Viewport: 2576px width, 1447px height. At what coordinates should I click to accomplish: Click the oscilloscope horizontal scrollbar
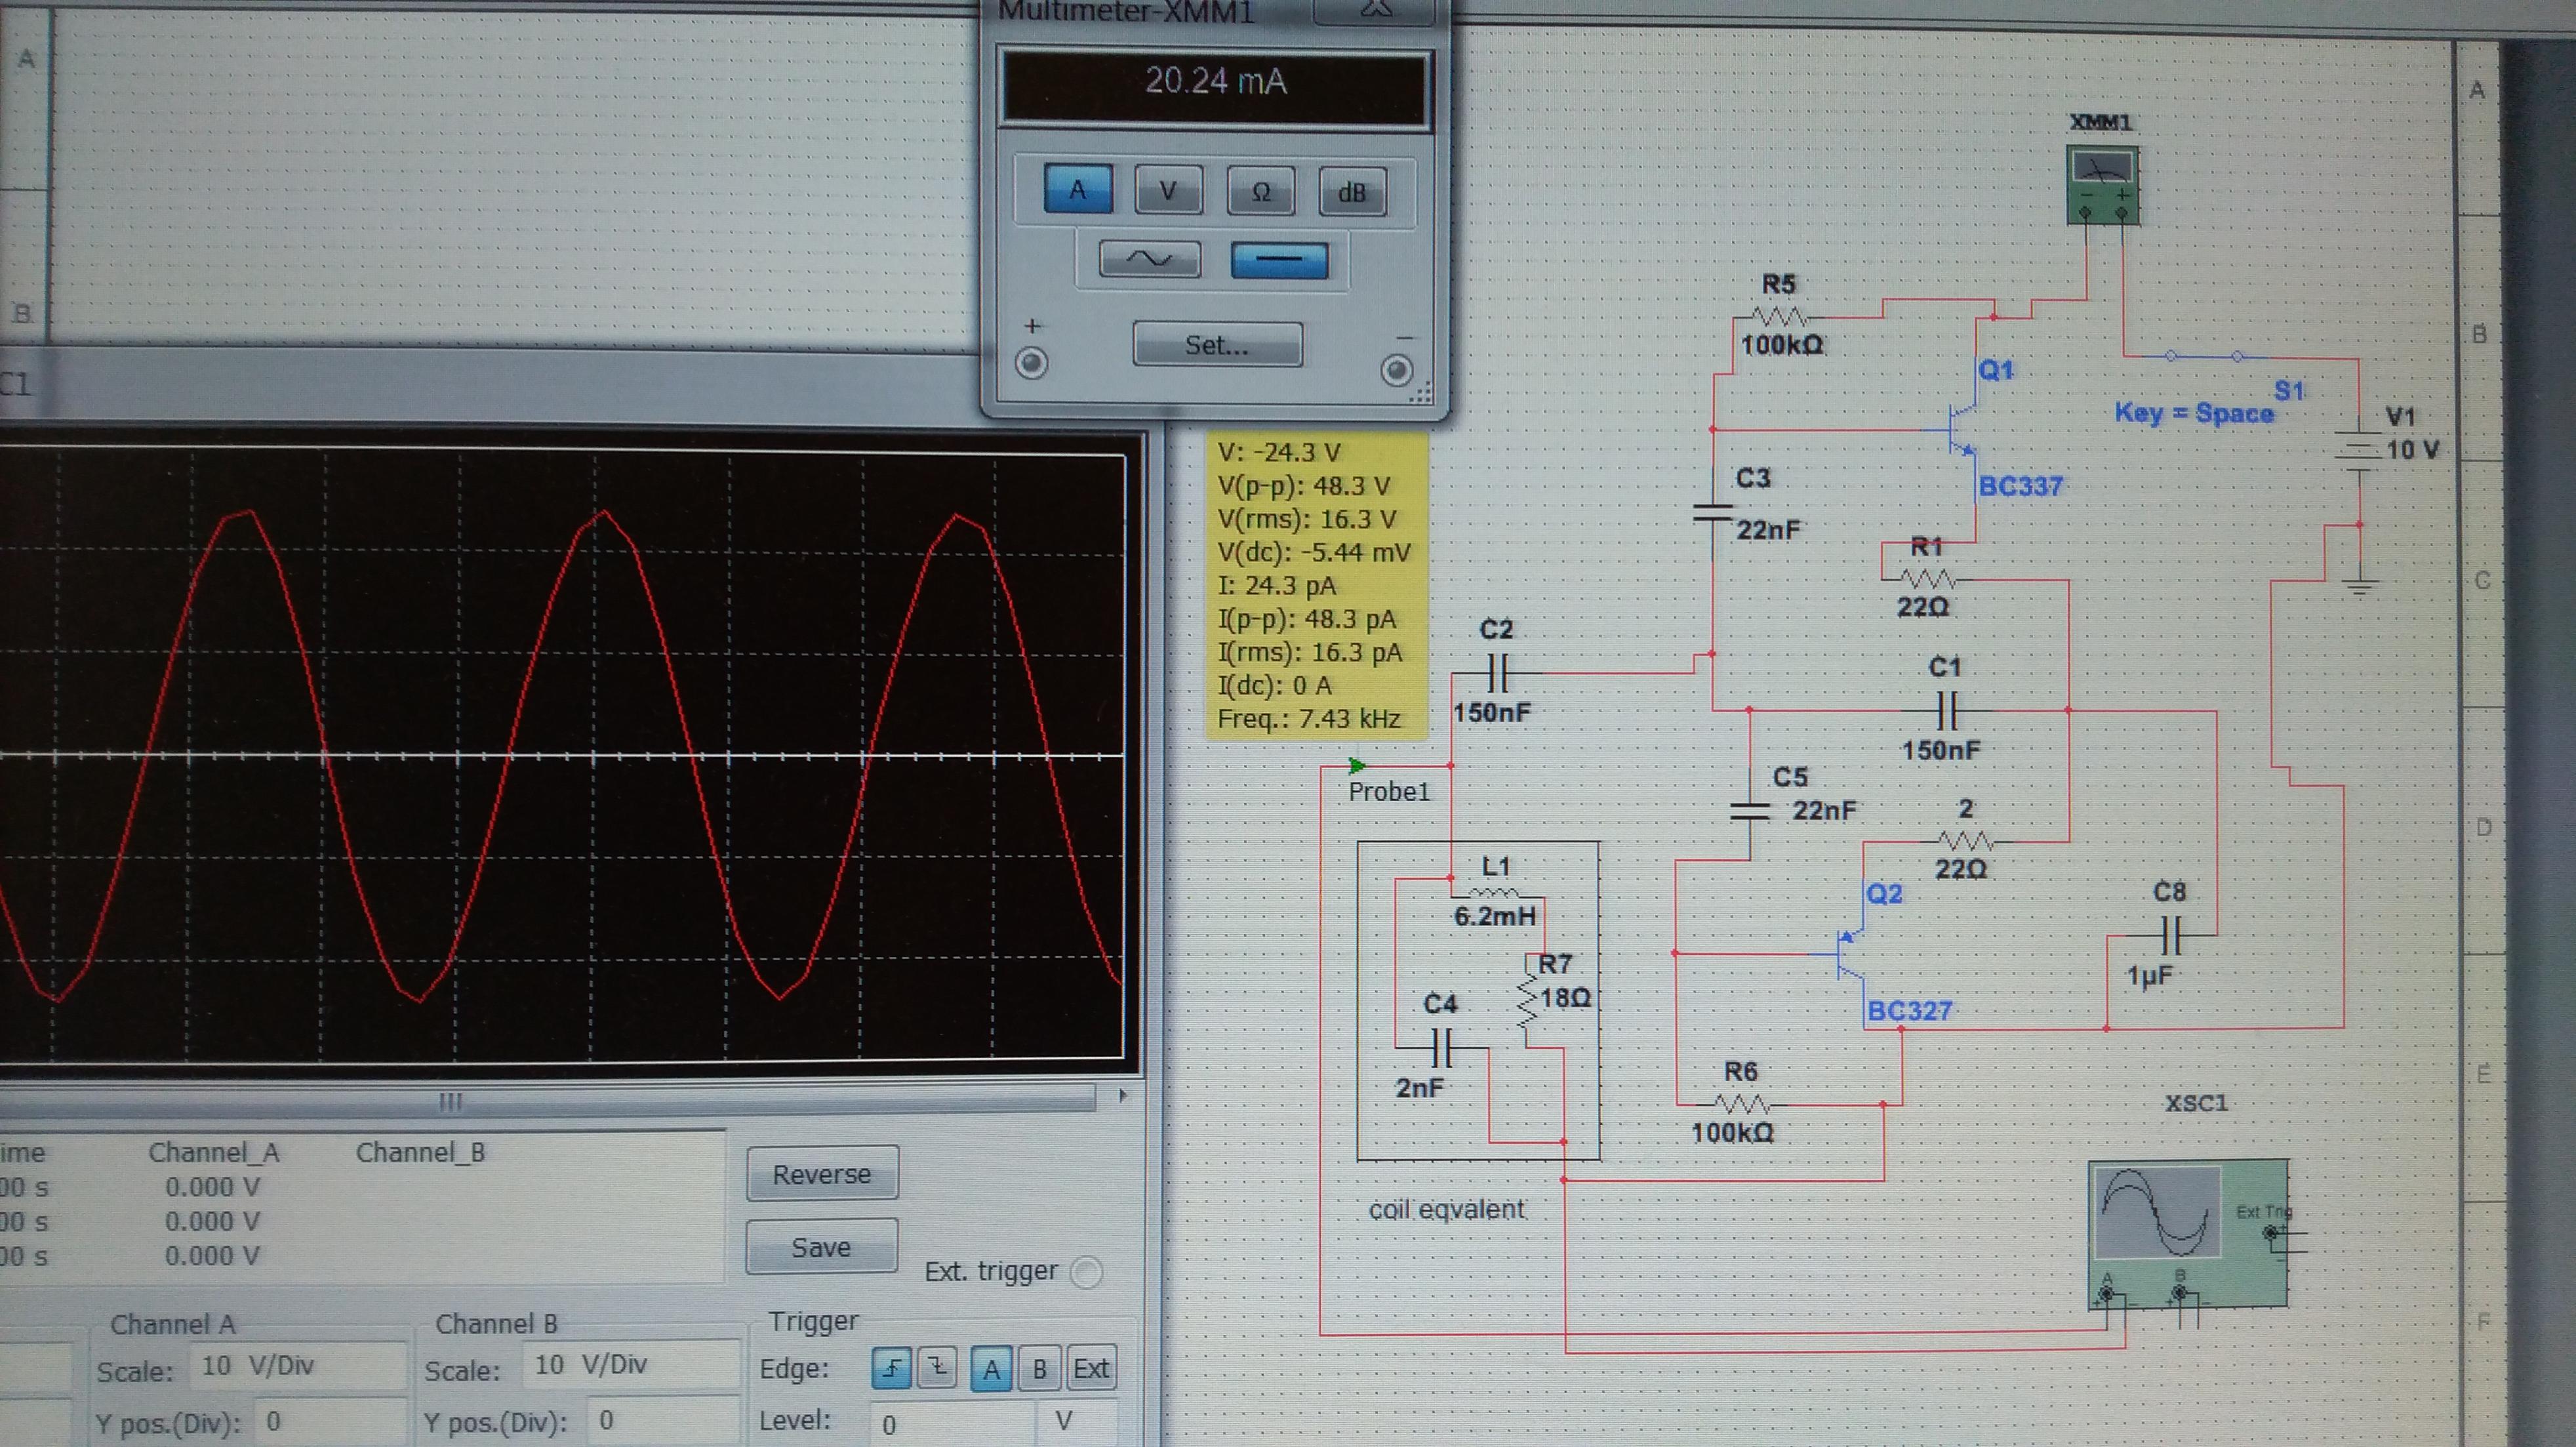[x=450, y=1101]
